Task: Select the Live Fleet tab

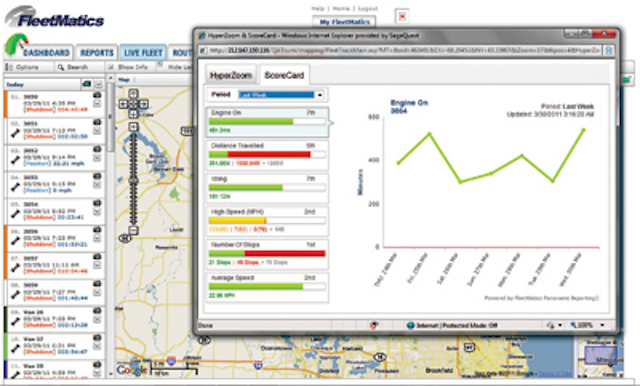Action: pyautogui.click(x=143, y=53)
